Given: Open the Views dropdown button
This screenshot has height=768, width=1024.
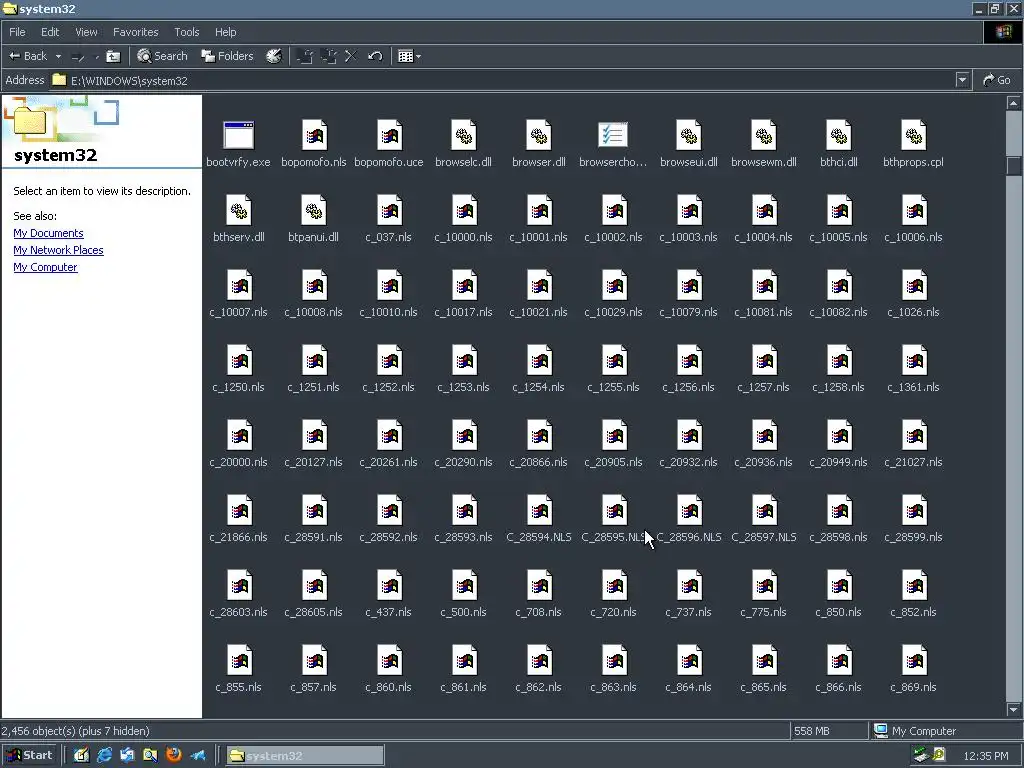Looking at the screenshot, I should pos(409,56).
